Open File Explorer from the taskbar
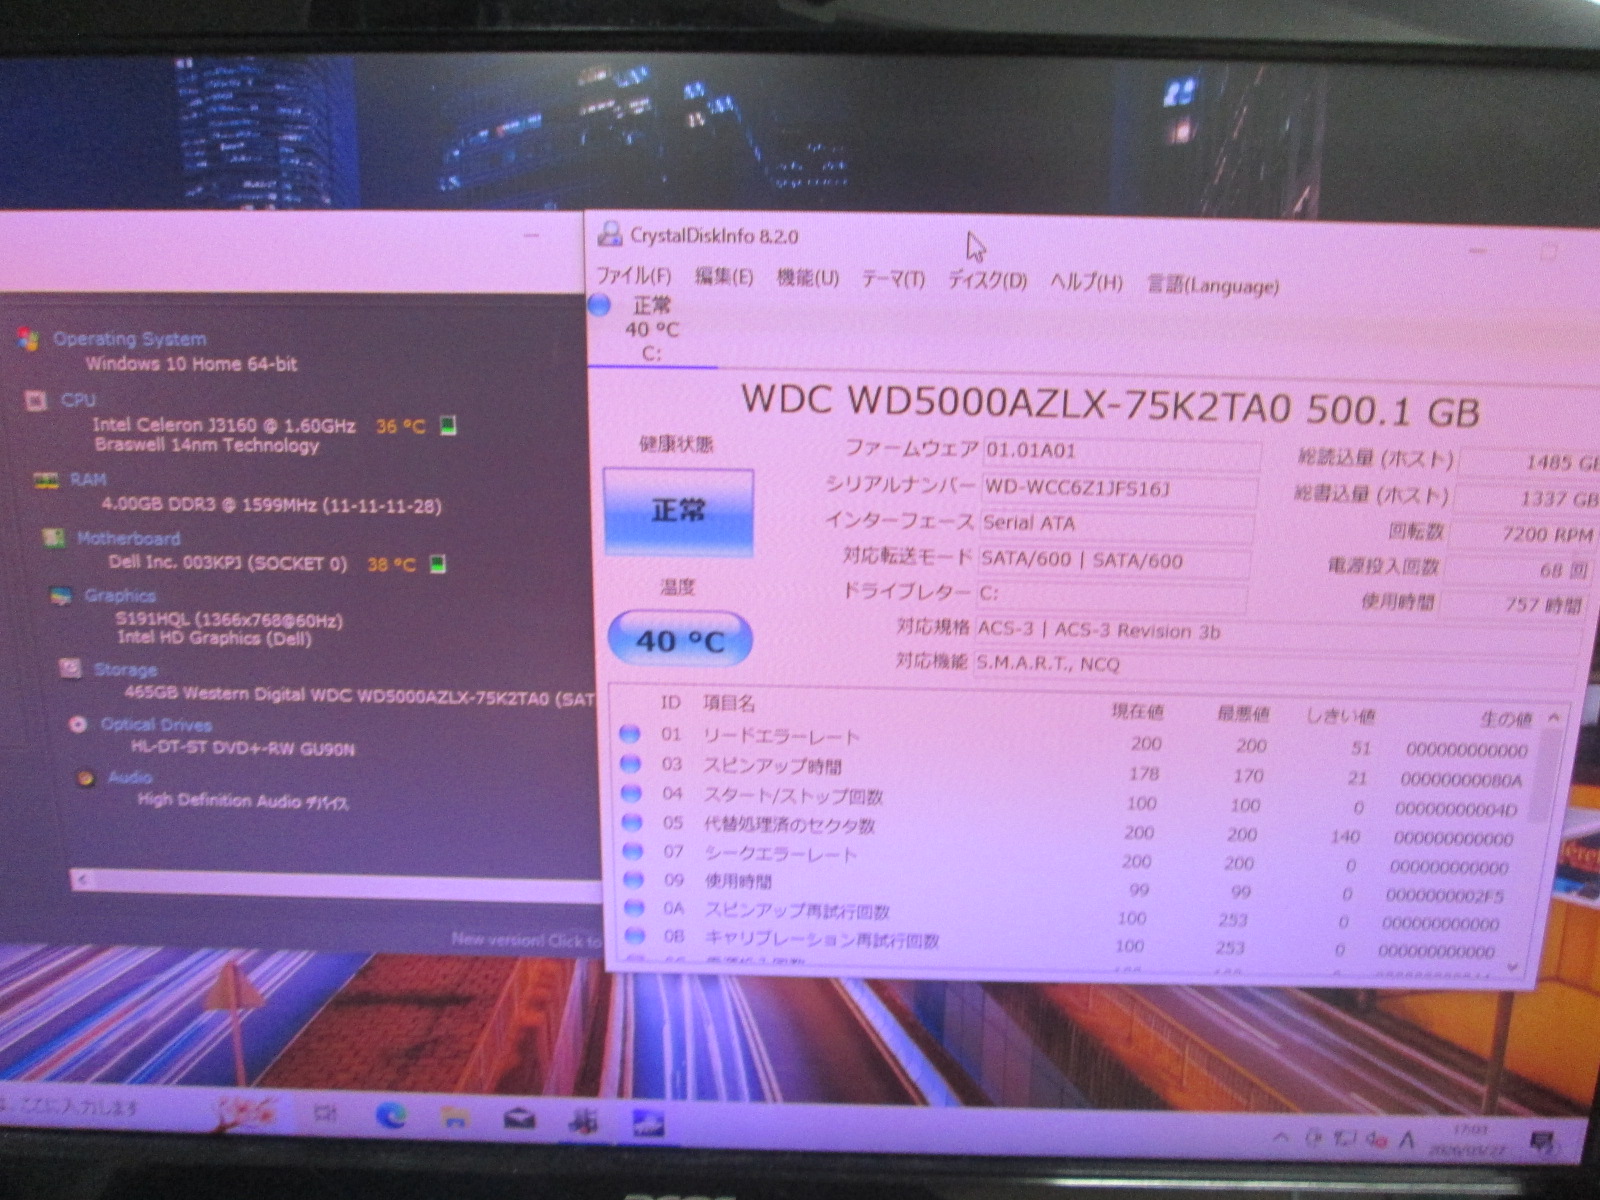 tap(455, 1118)
